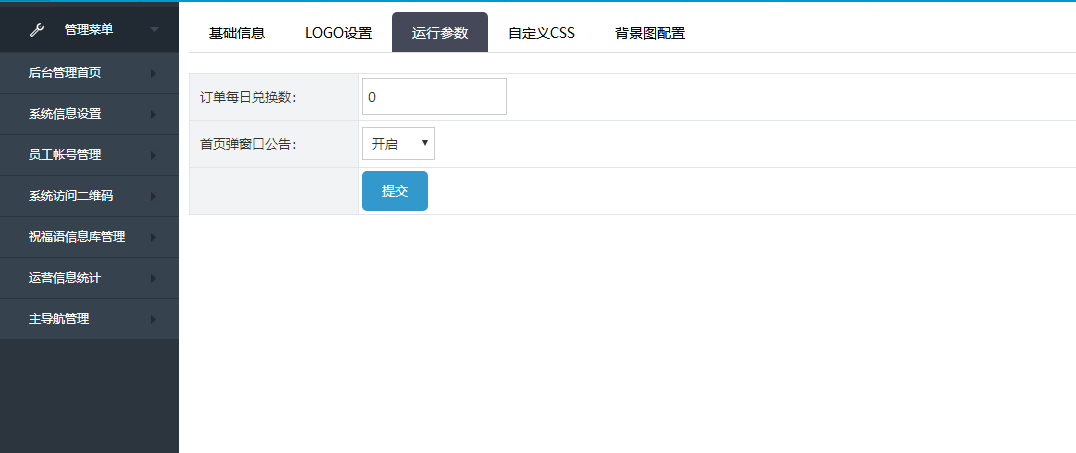Collapse the 管理菜单 header dropdown arrow

pos(154,30)
